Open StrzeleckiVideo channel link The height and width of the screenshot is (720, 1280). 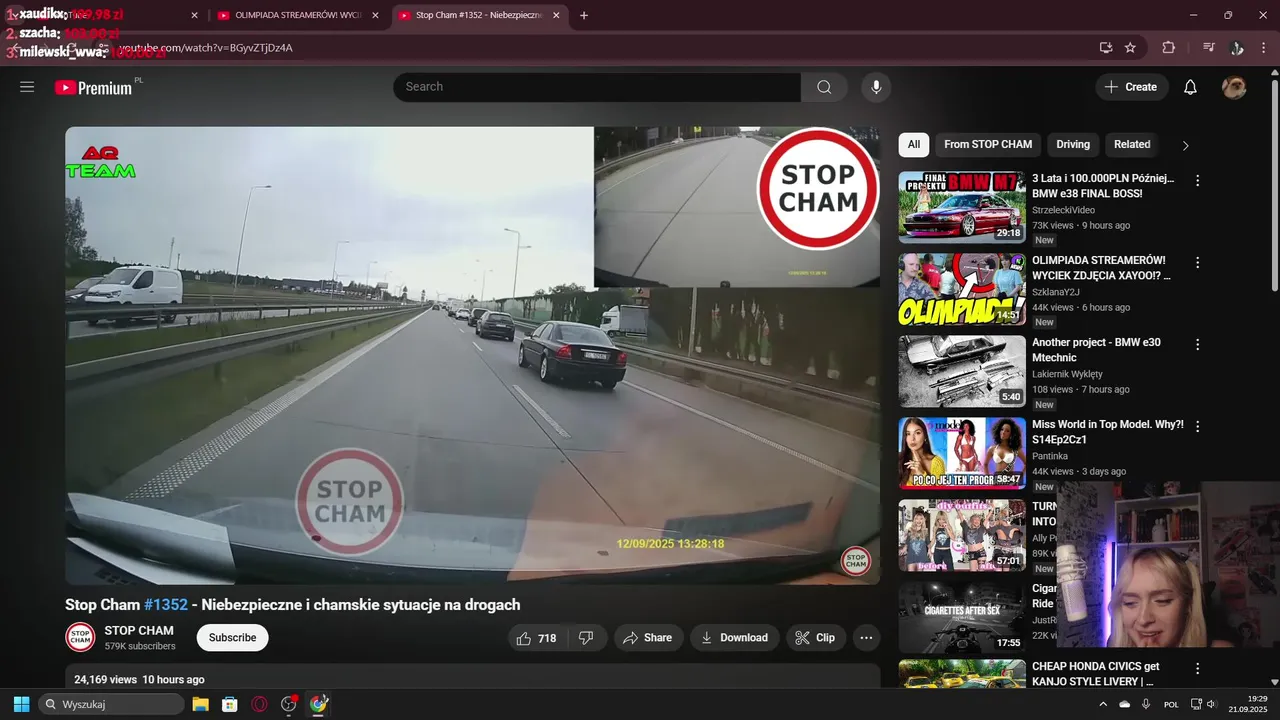point(1063,210)
